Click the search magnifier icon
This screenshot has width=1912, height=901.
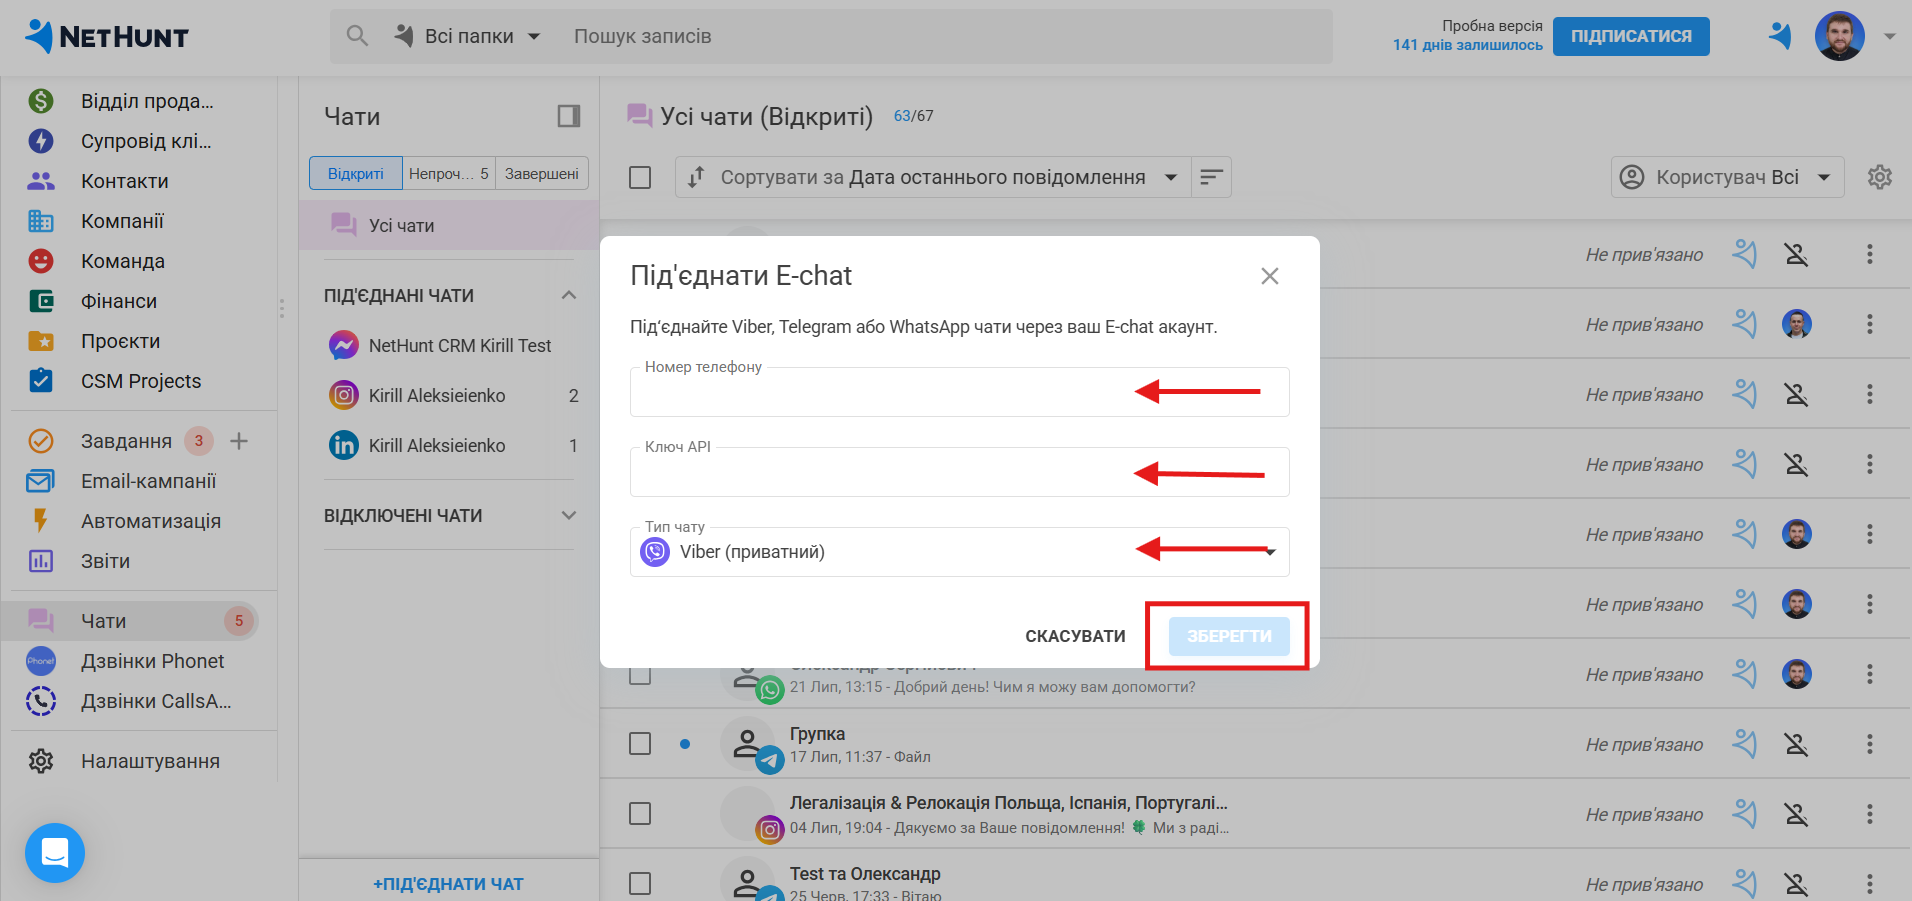(357, 36)
